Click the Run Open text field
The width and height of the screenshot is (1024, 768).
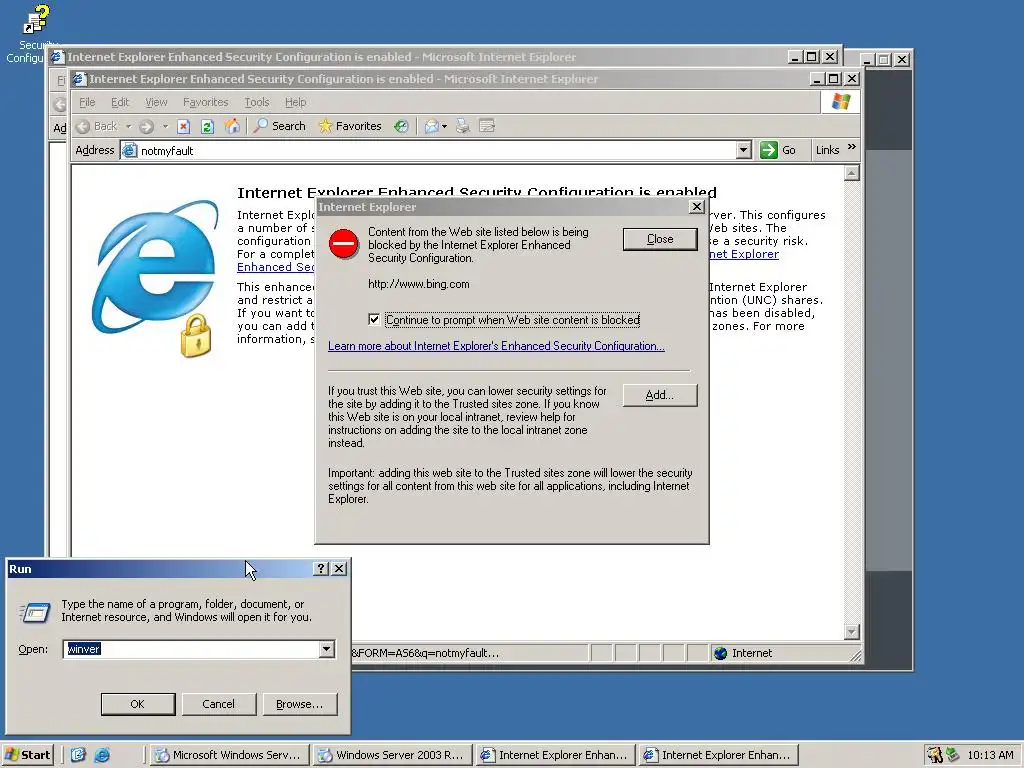click(x=191, y=649)
